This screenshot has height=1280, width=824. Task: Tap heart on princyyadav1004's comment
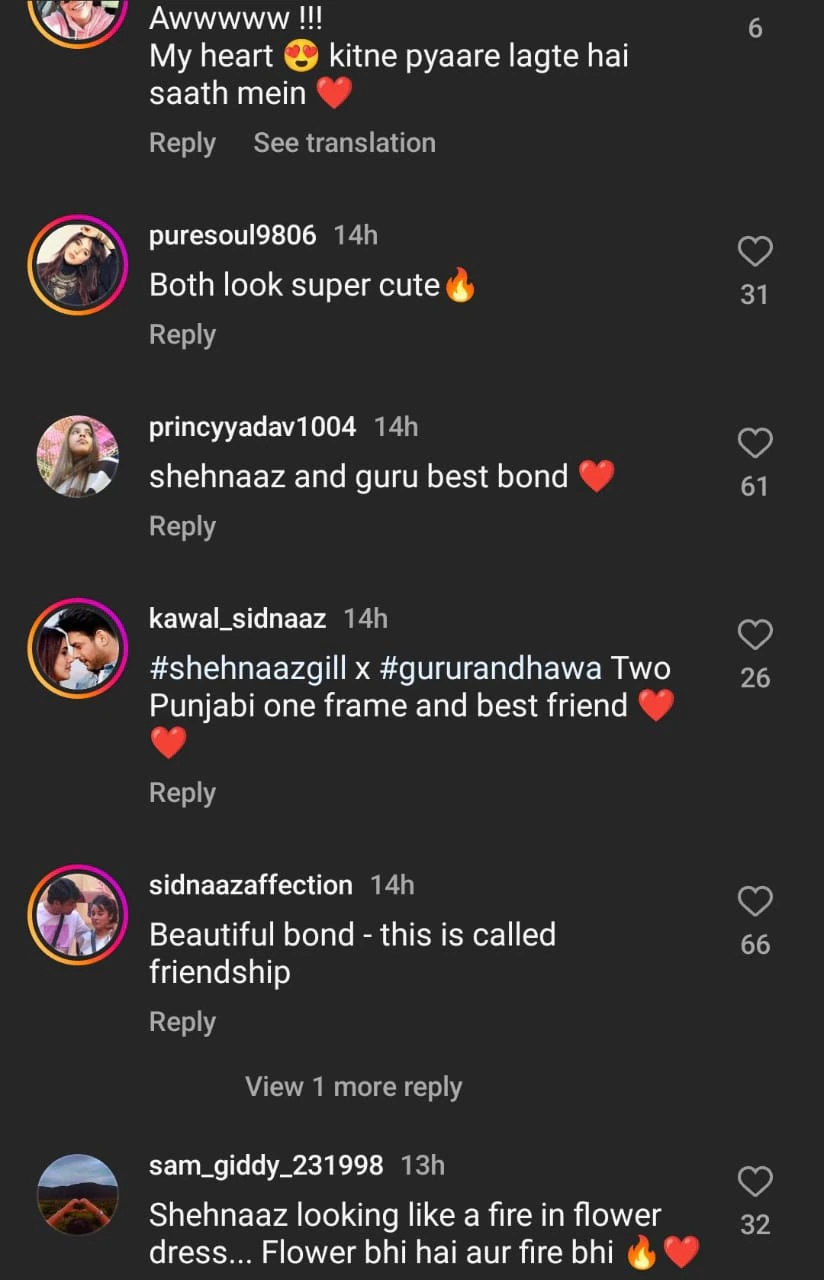(x=755, y=443)
